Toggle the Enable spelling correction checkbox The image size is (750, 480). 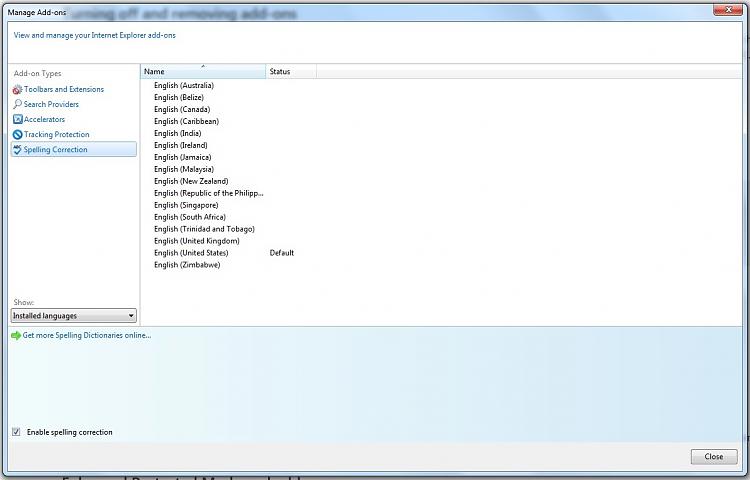[16, 432]
